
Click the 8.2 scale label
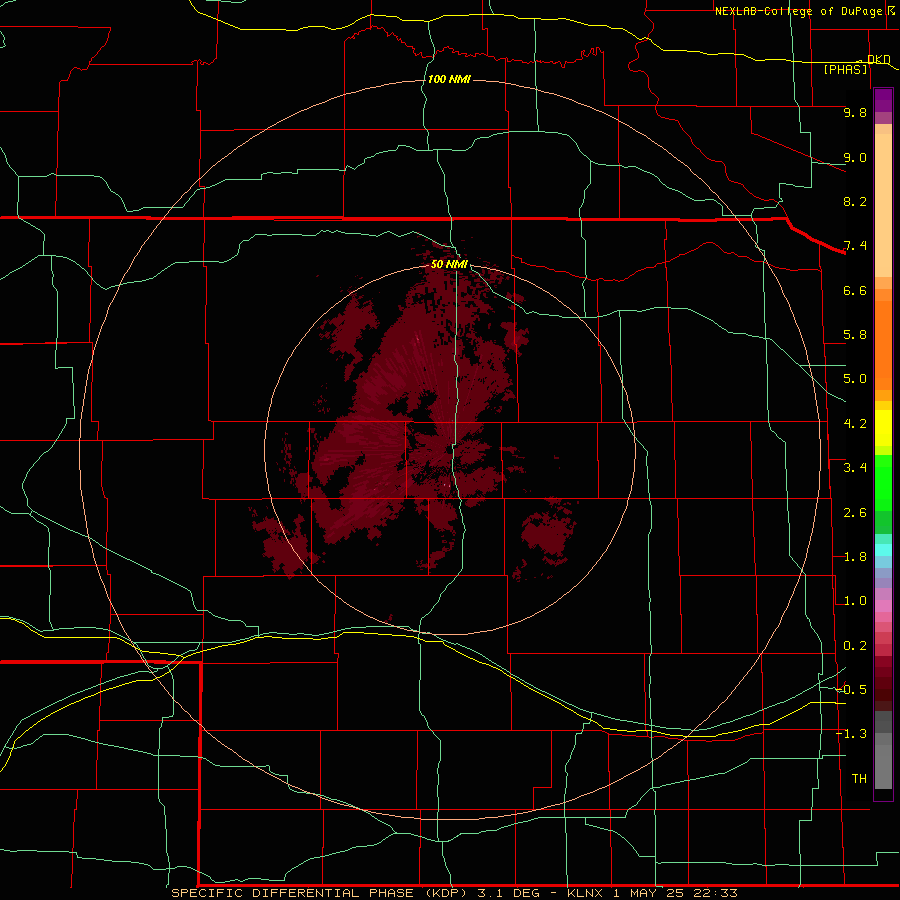pos(855,201)
